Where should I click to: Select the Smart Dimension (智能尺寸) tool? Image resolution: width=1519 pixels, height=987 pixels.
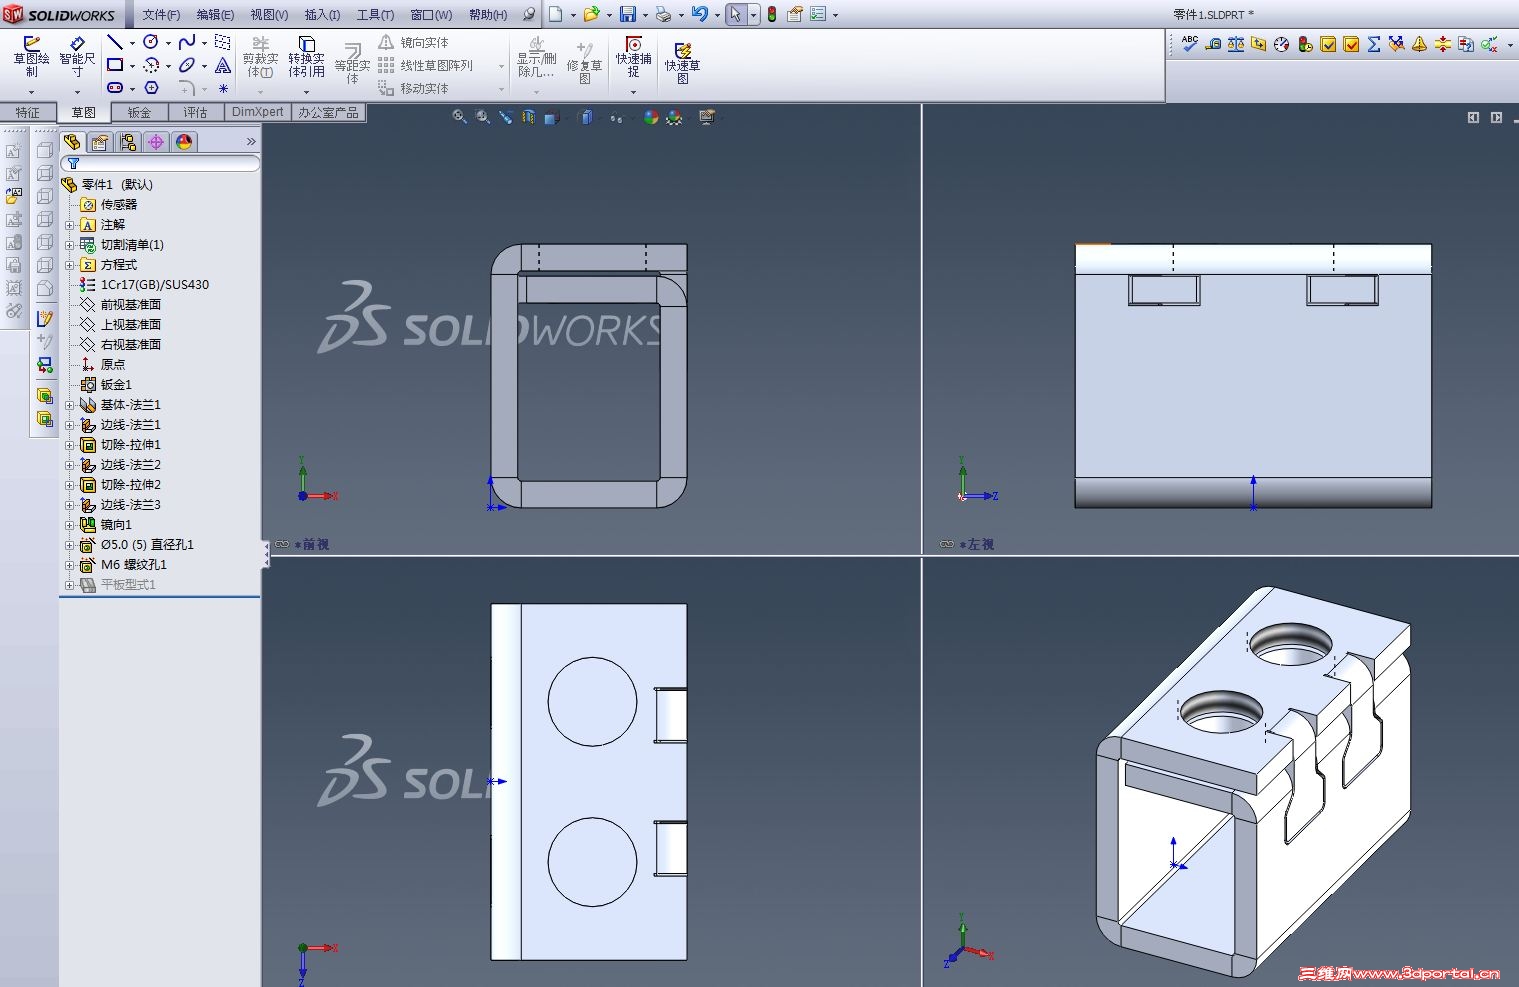(77, 43)
